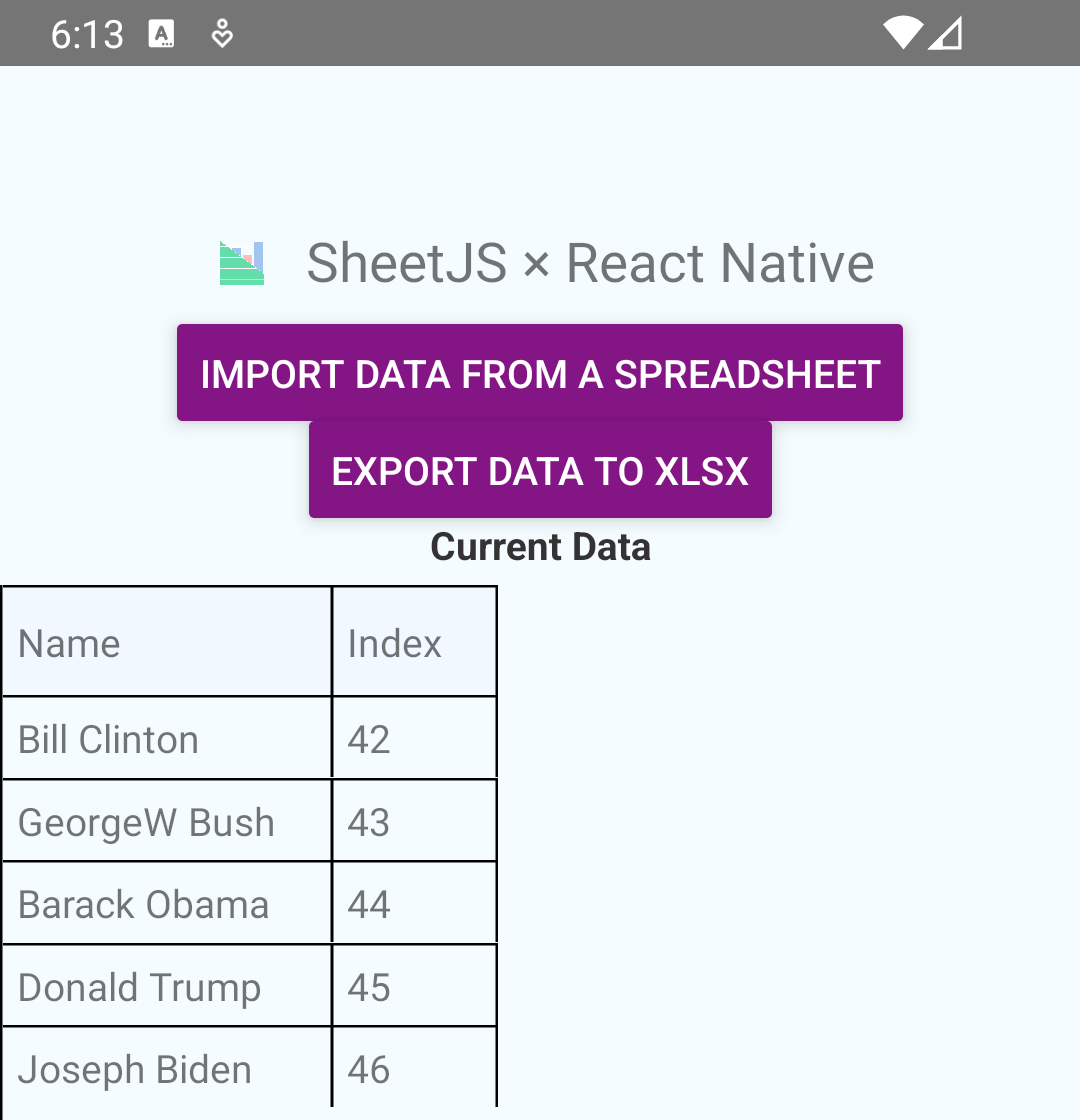Click index value 42 next to Bill Clinton
This screenshot has height=1120, width=1080.
pyautogui.click(x=369, y=739)
